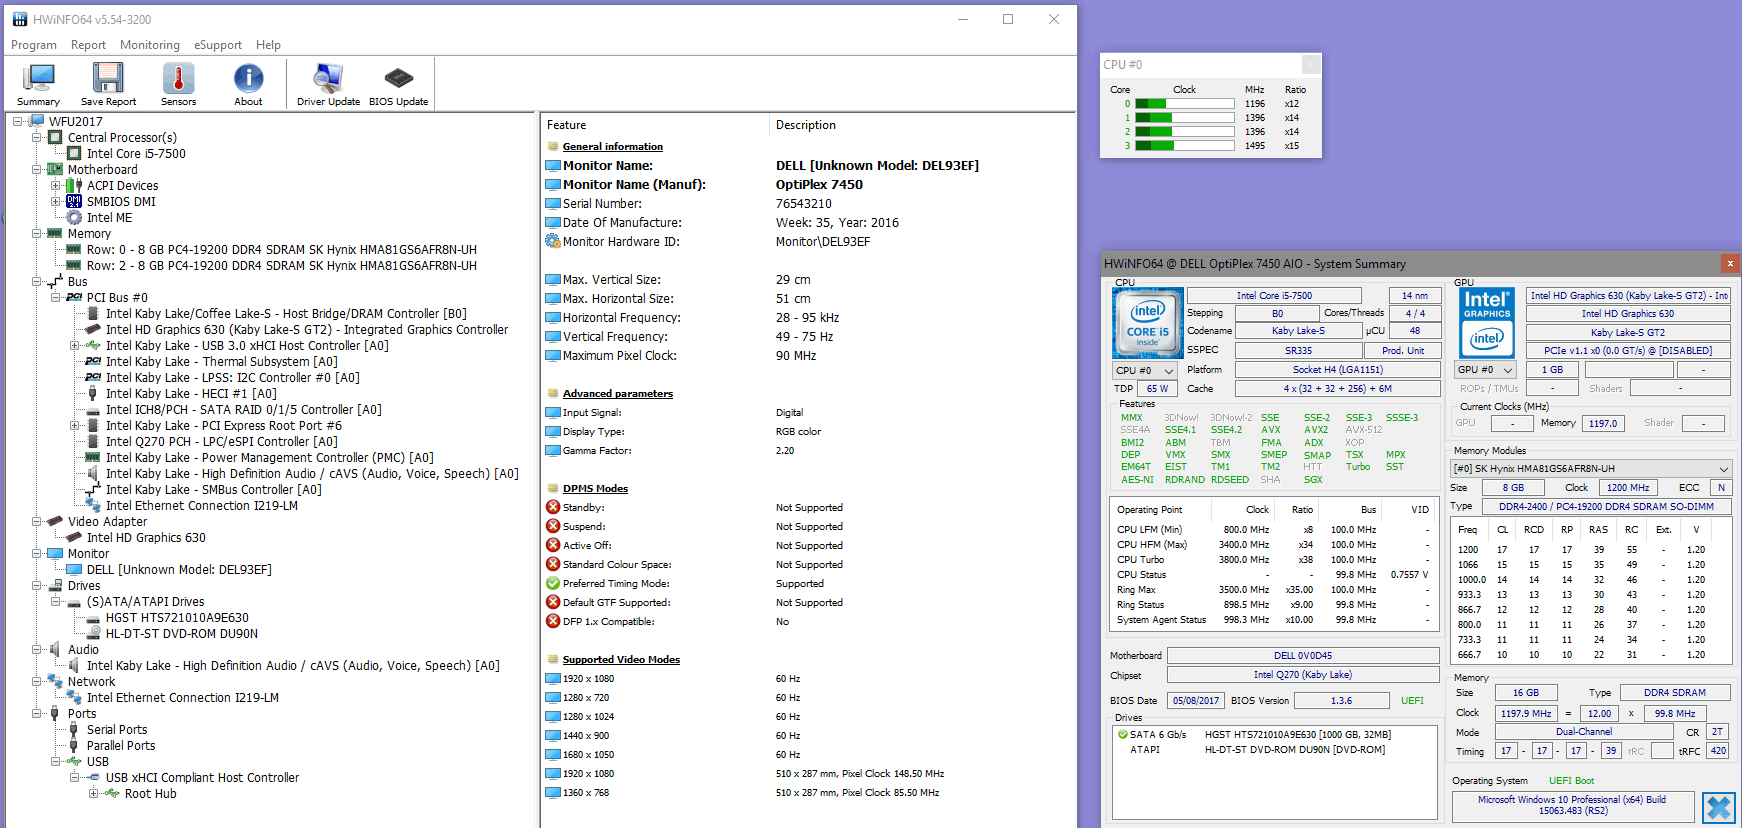Select the Intel Ethernet Connection I219-LM under Network
Screen dimensions: 1742x828
click(x=182, y=698)
